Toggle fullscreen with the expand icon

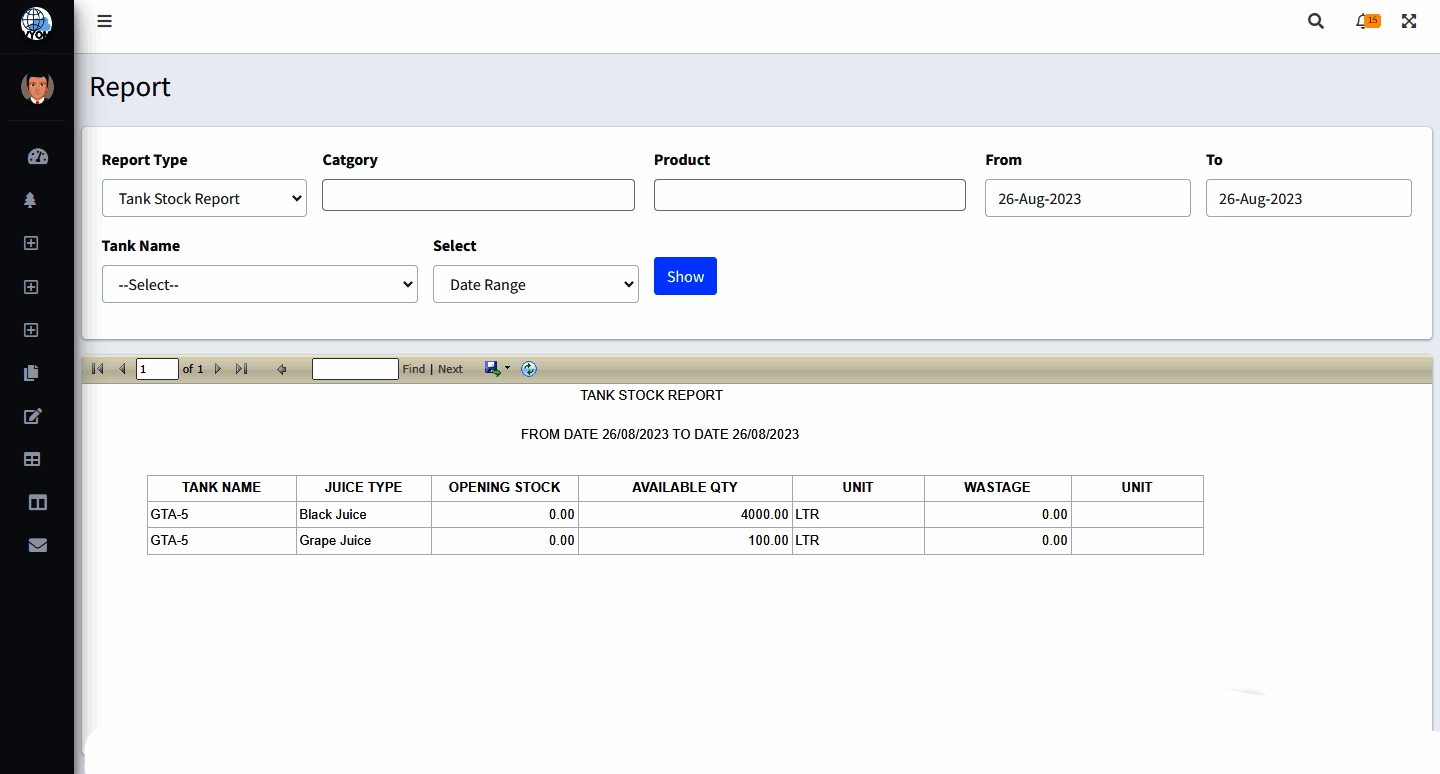(1408, 20)
